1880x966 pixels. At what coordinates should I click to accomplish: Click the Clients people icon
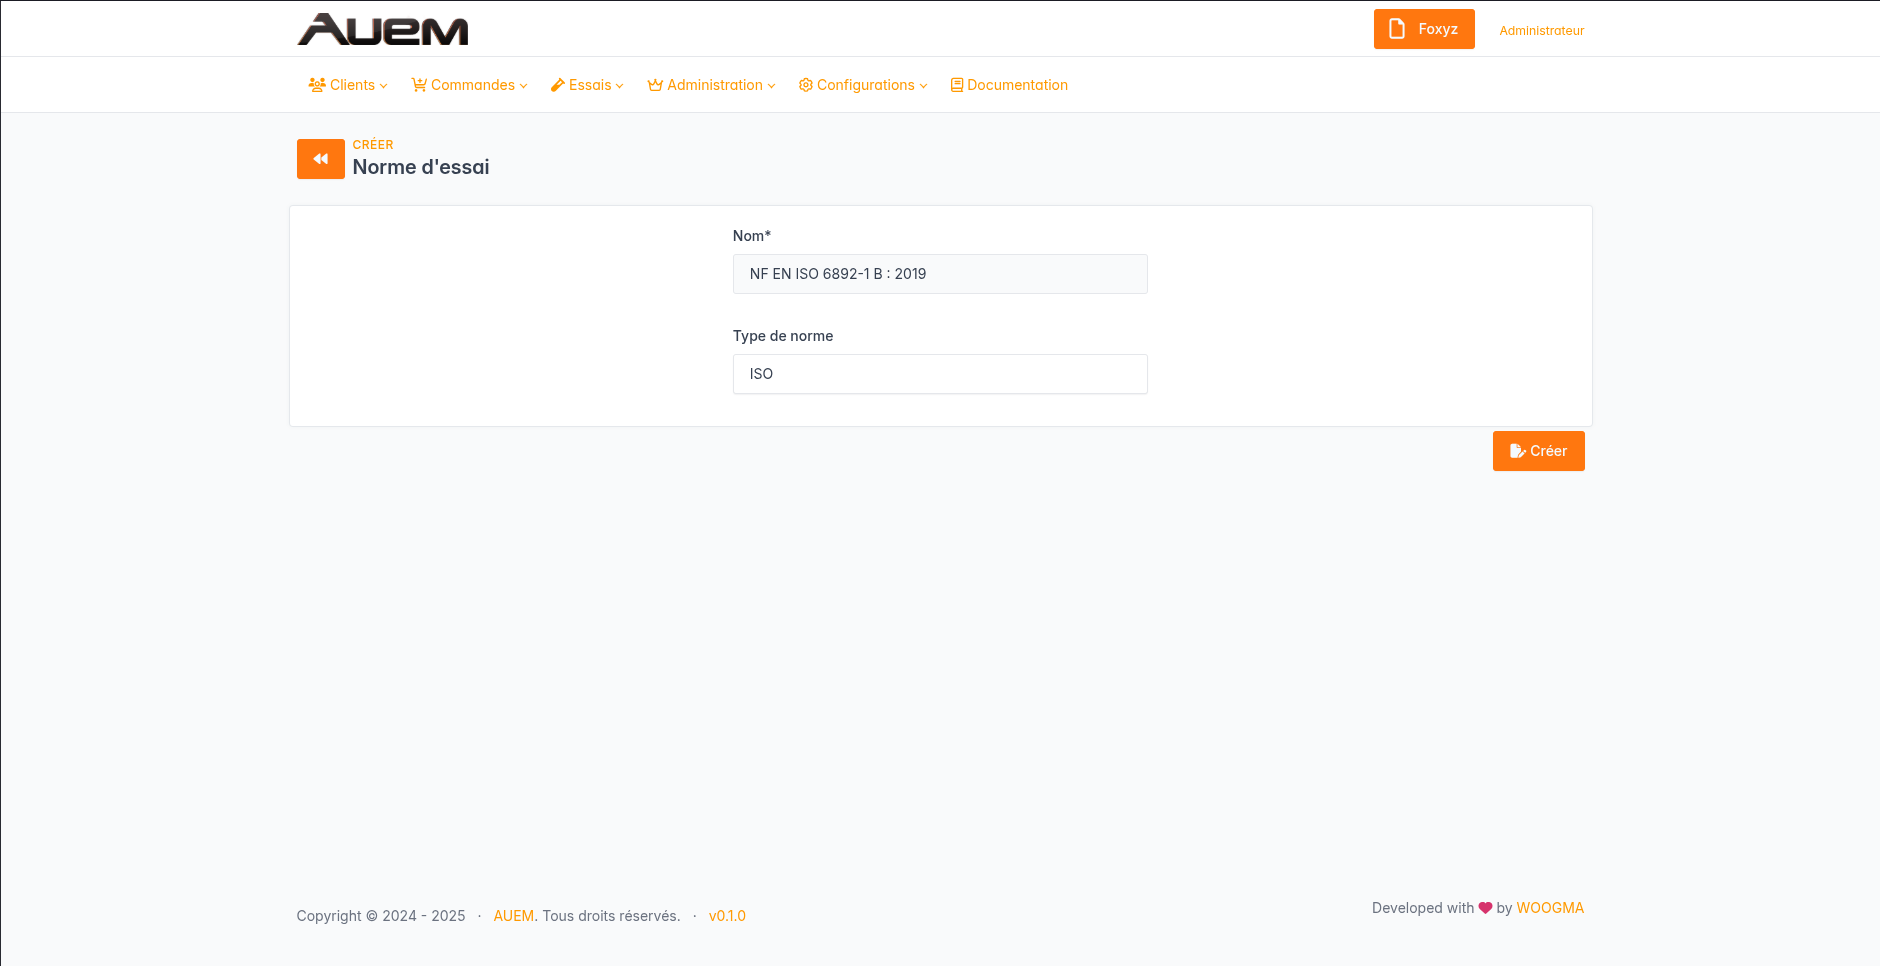point(317,85)
